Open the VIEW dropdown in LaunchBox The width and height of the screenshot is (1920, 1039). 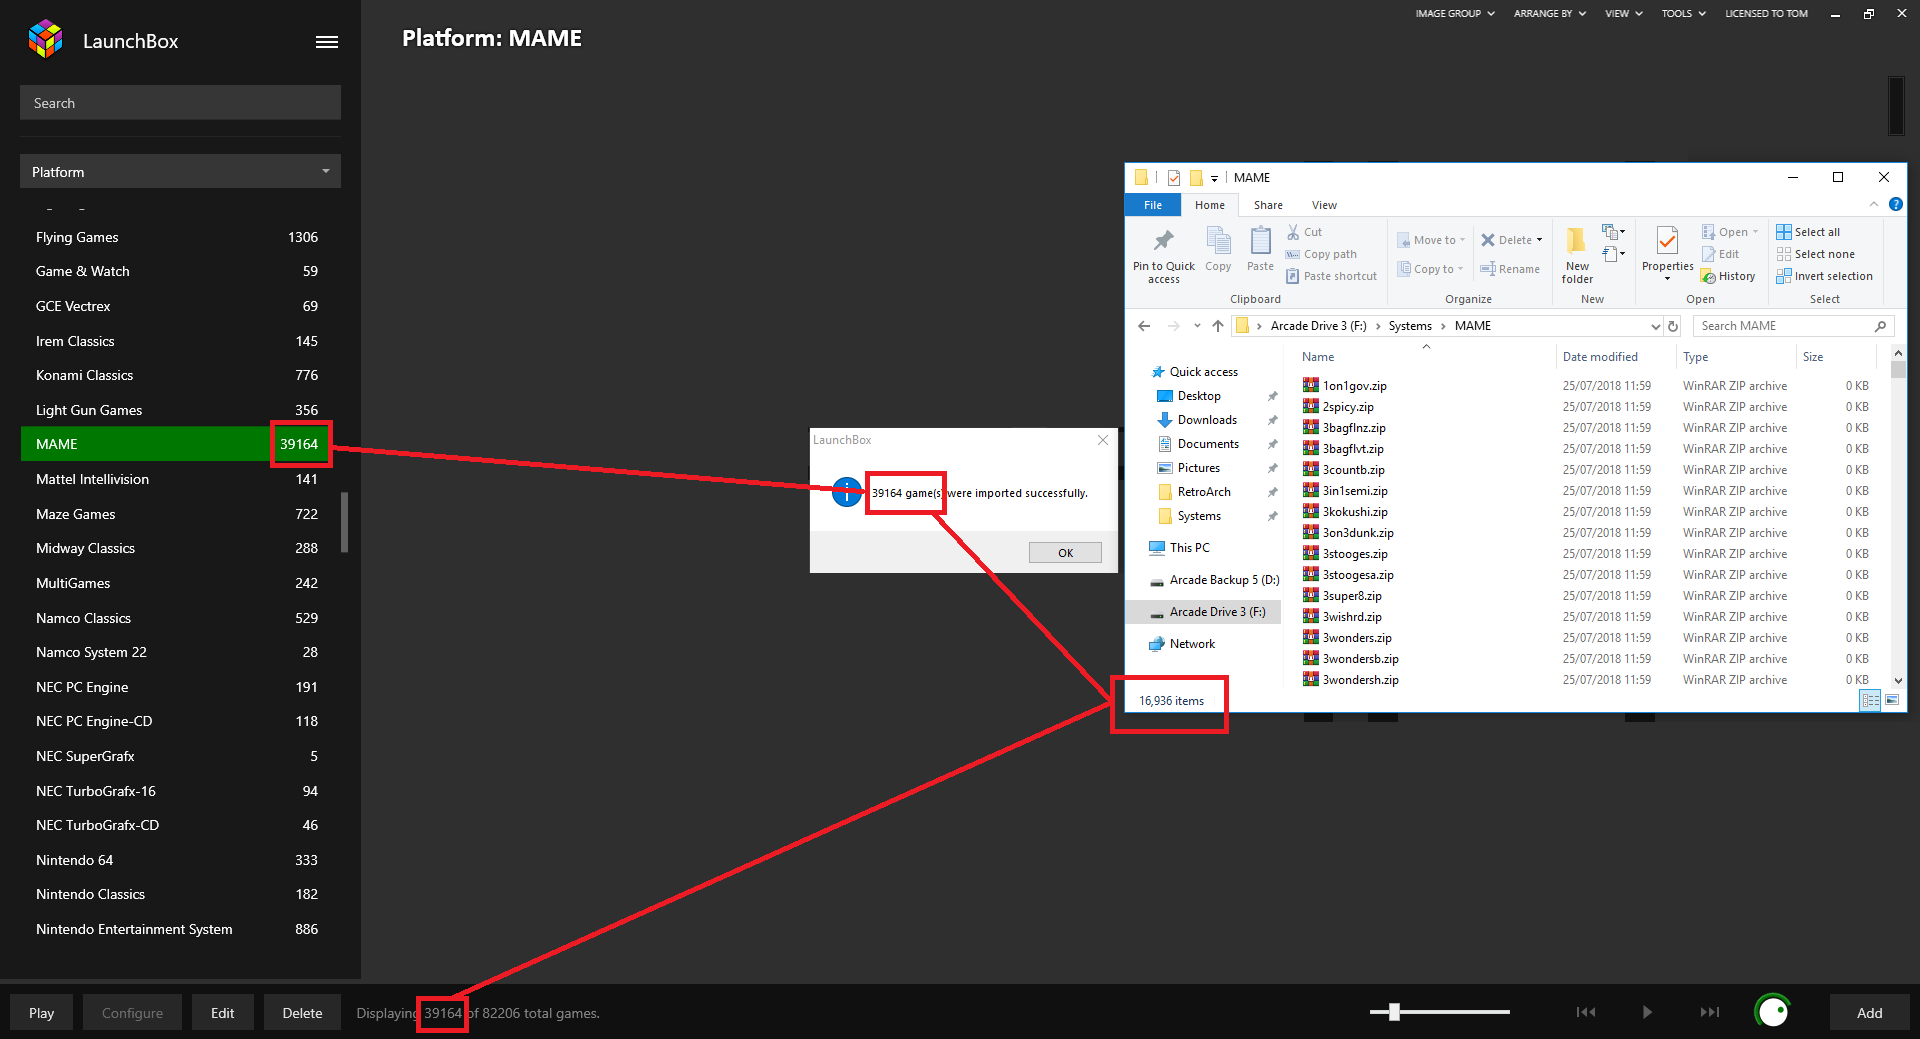pyautogui.click(x=1624, y=14)
